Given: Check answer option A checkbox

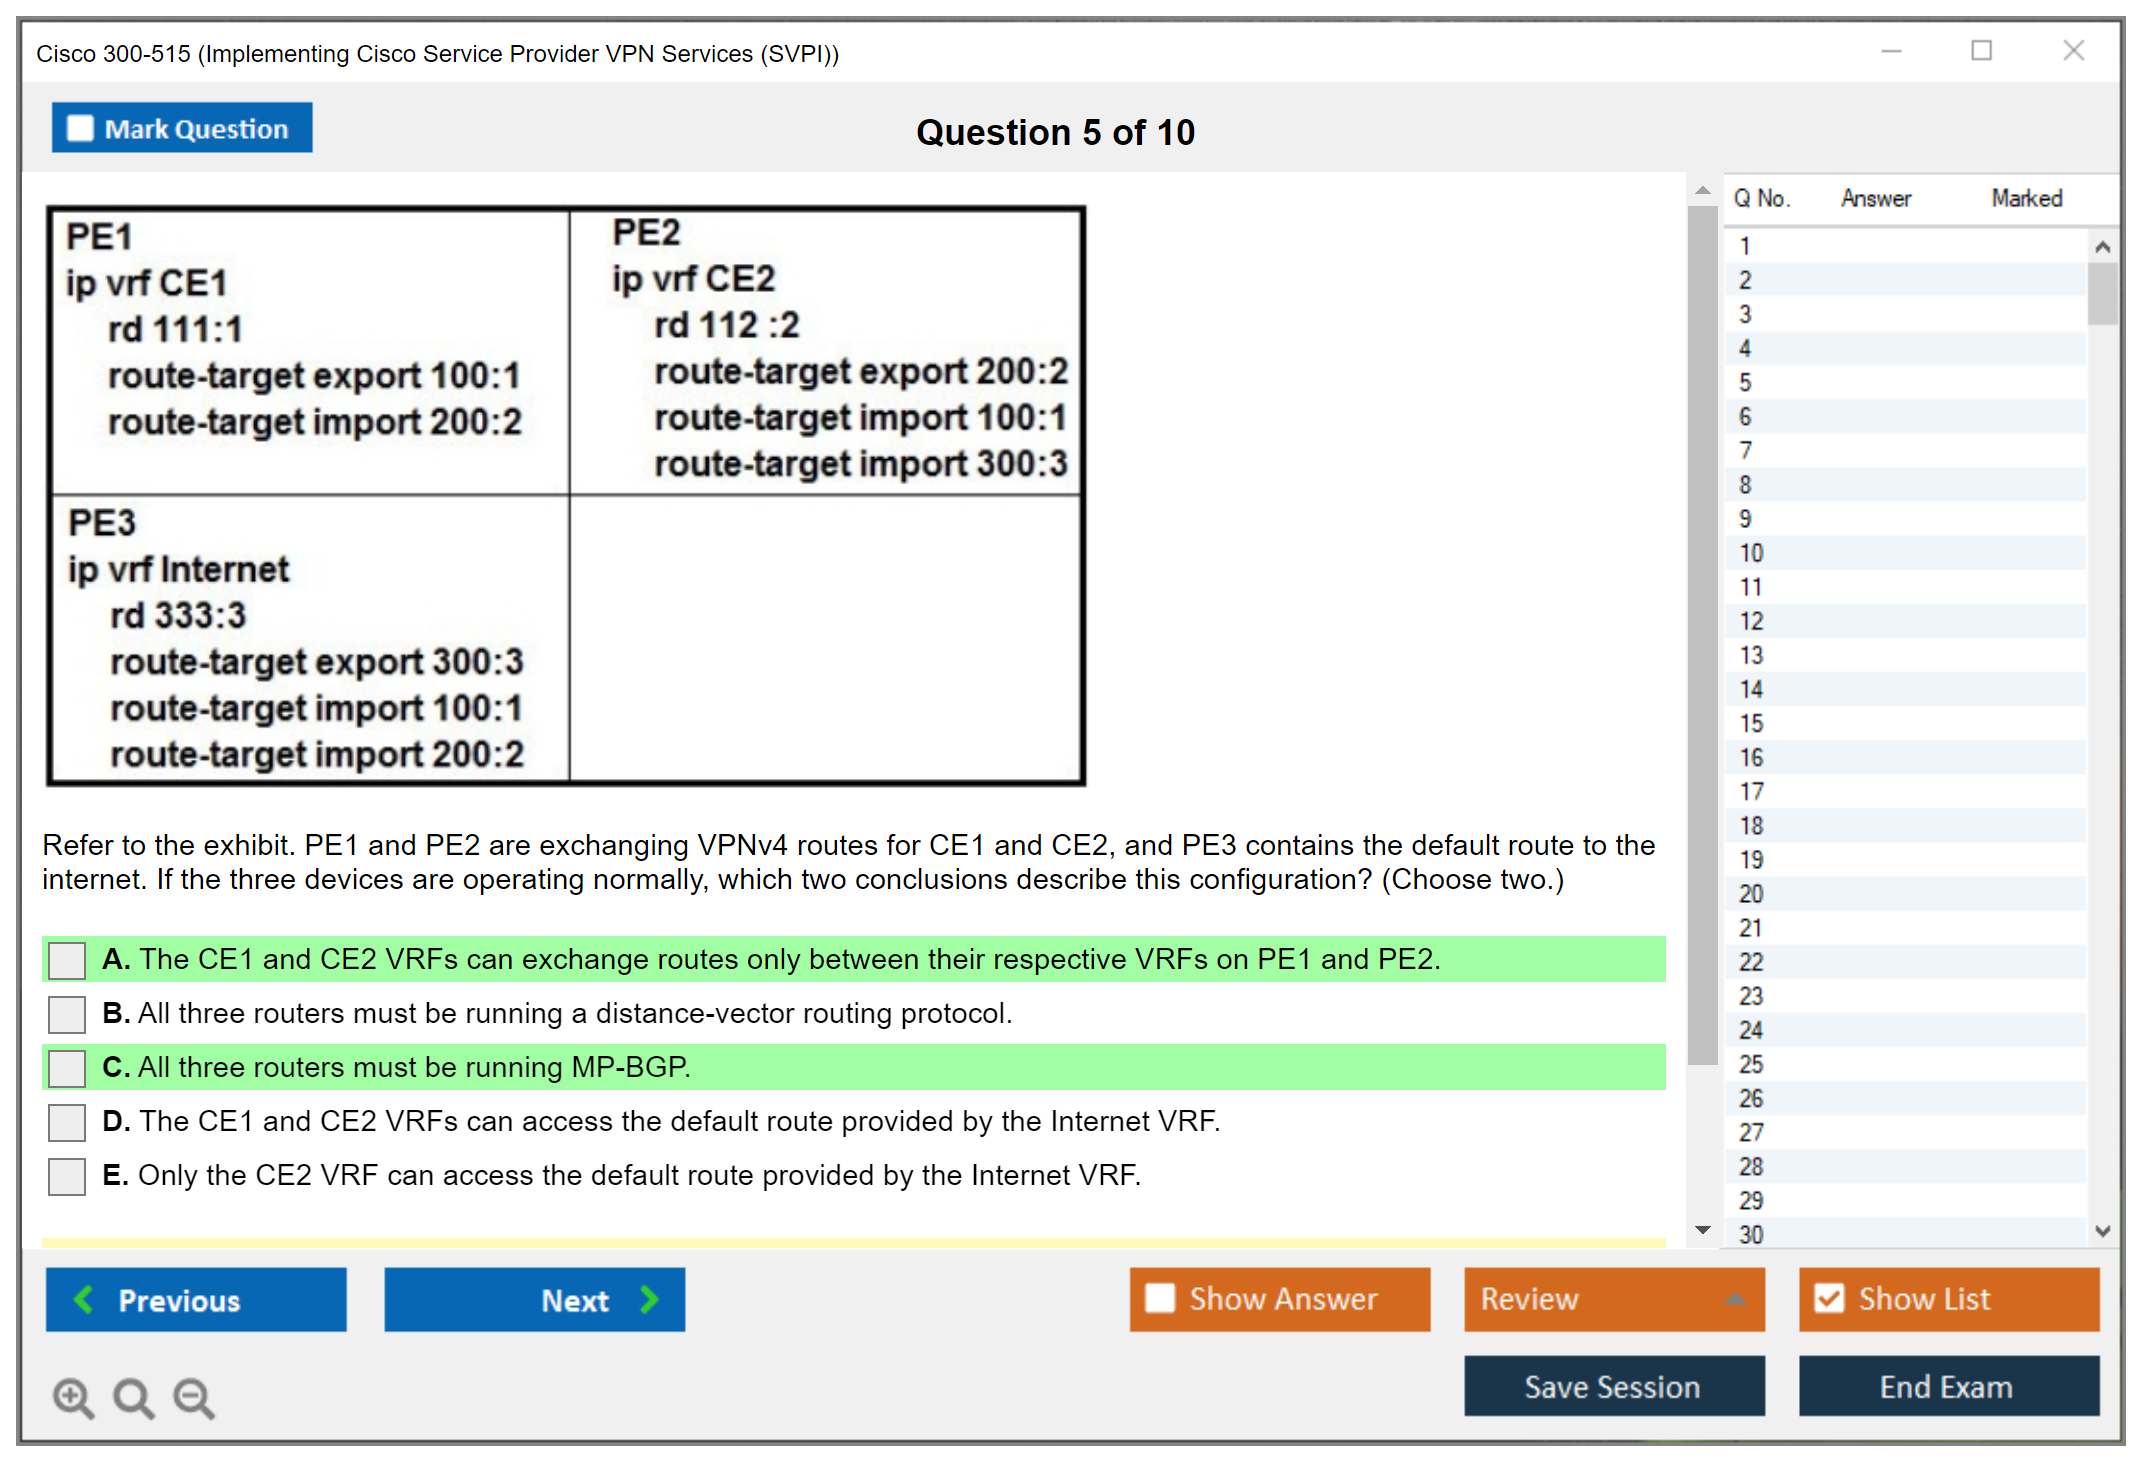Looking at the screenshot, I should point(67,960).
